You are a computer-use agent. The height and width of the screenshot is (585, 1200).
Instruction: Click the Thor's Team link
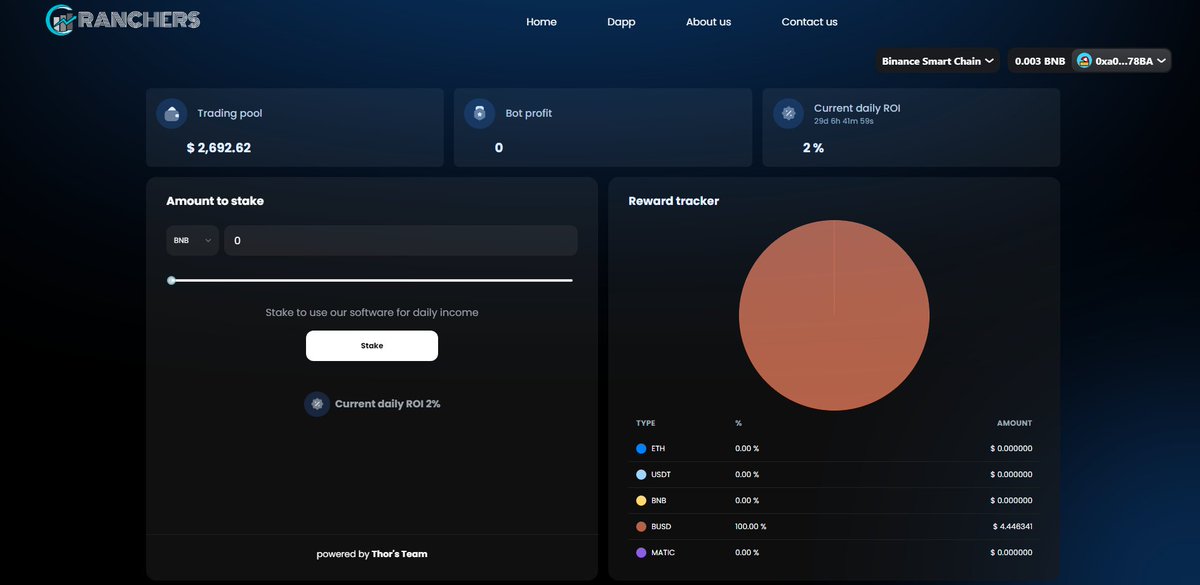(x=400, y=554)
